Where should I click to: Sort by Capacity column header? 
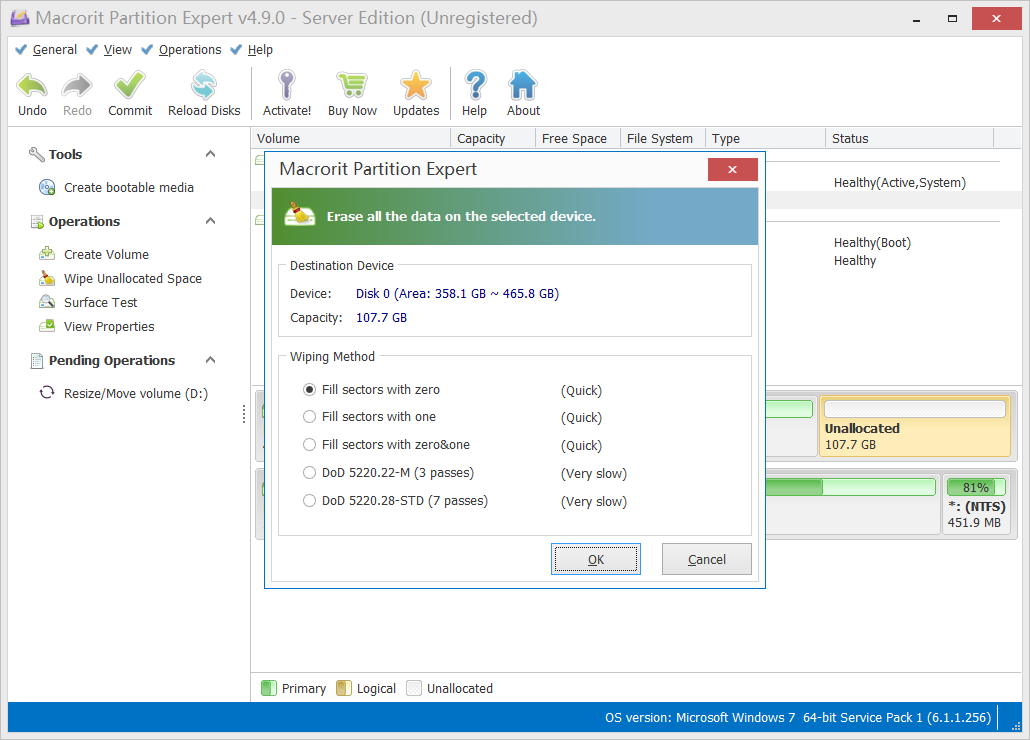point(493,139)
